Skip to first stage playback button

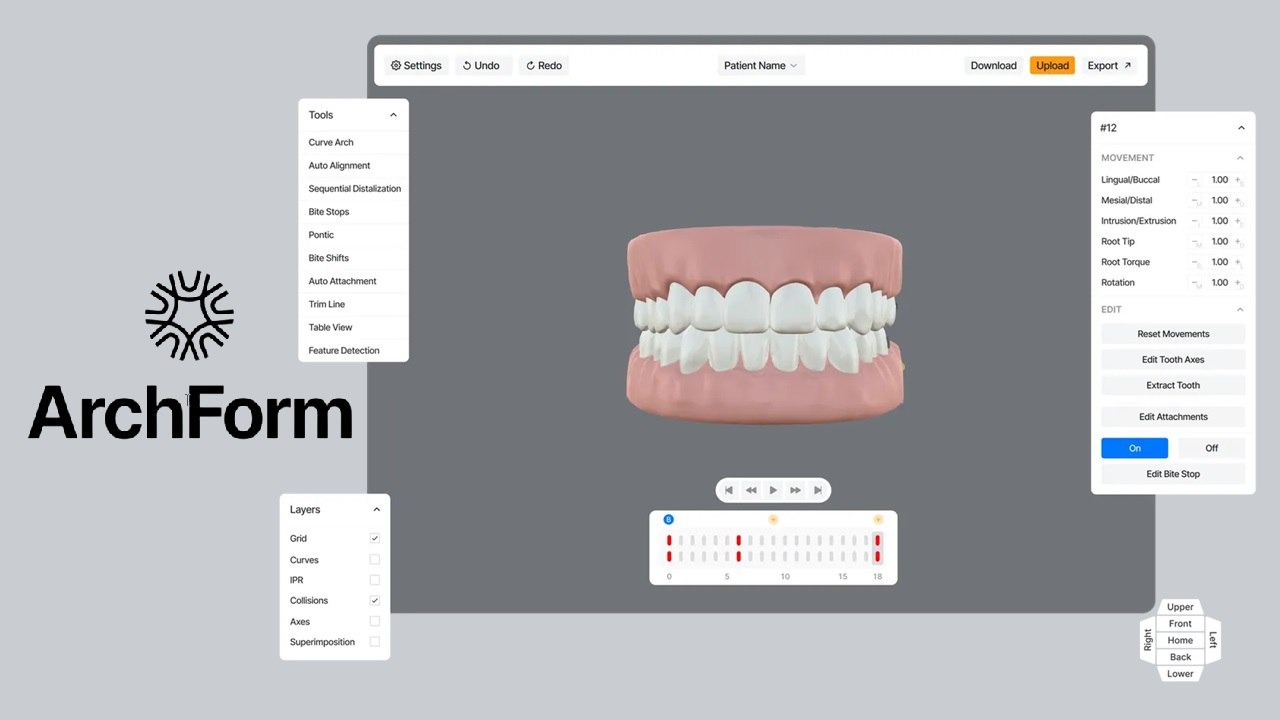point(729,490)
